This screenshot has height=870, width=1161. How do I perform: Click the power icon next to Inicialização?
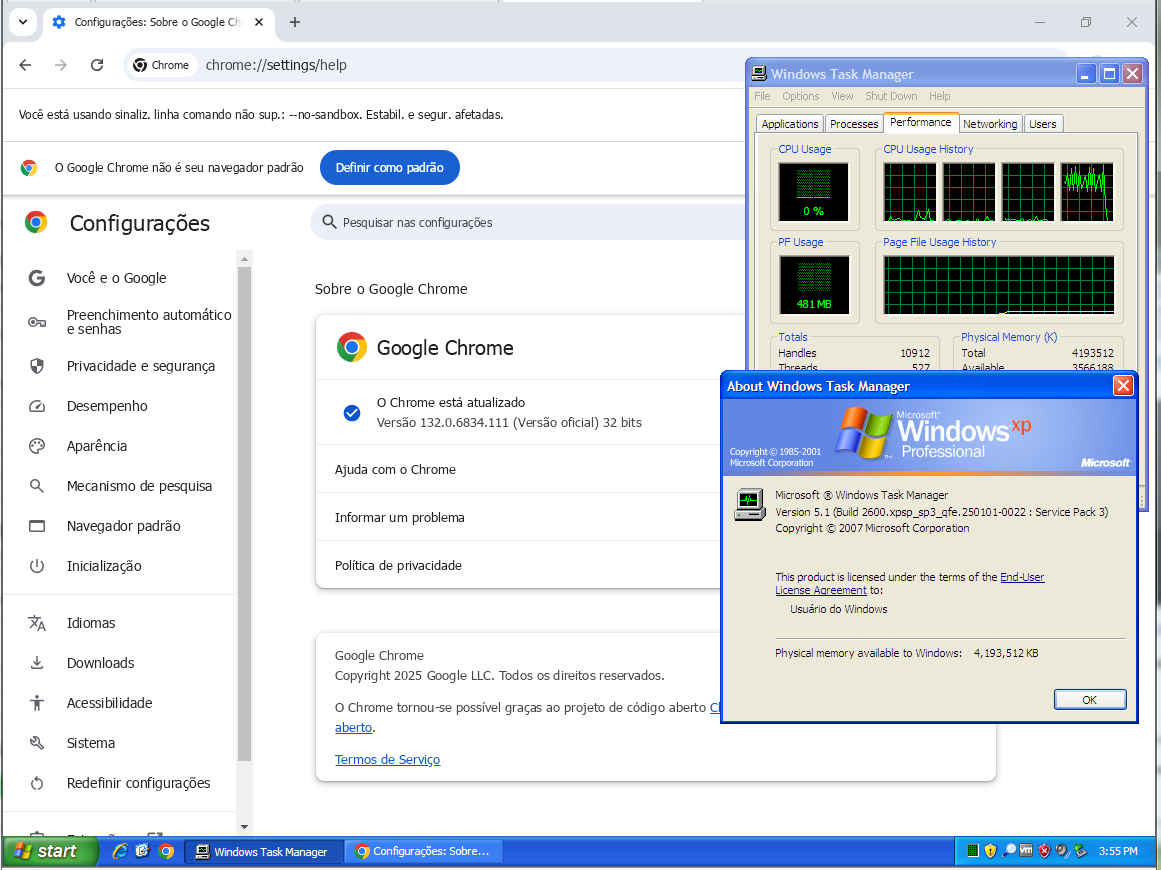pyautogui.click(x=37, y=566)
